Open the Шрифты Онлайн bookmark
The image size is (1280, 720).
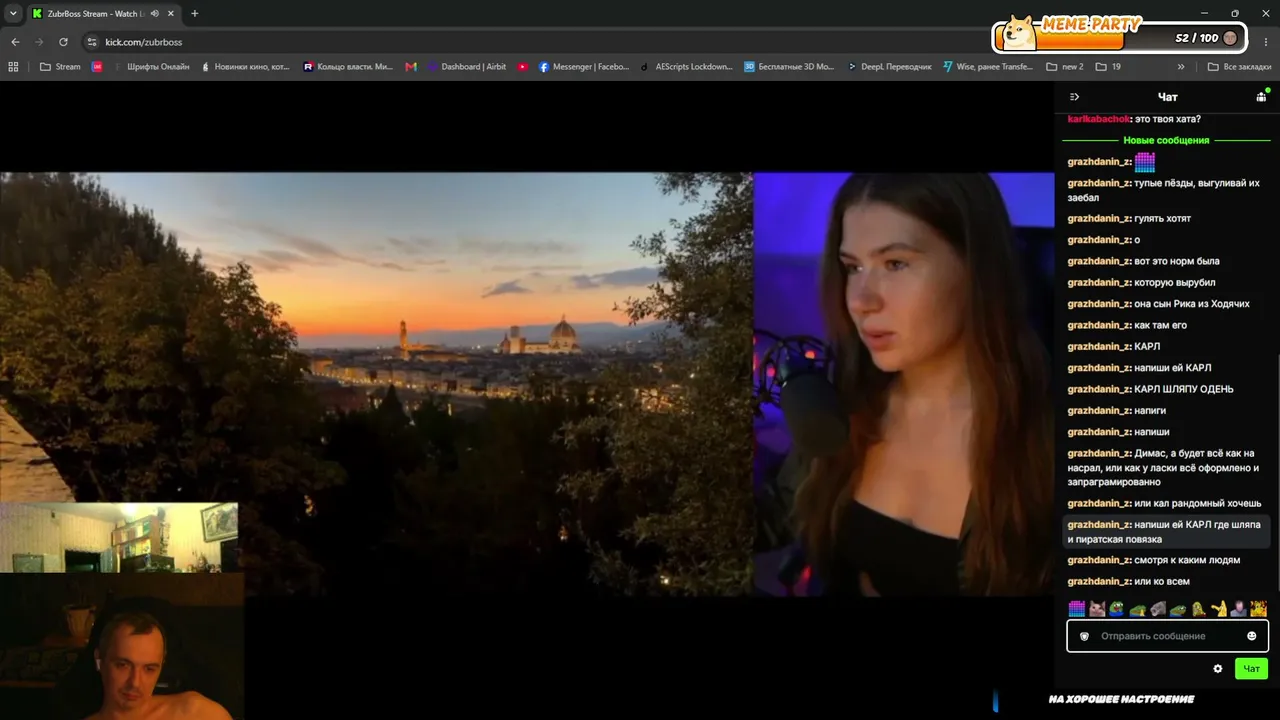click(x=151, y=67)
